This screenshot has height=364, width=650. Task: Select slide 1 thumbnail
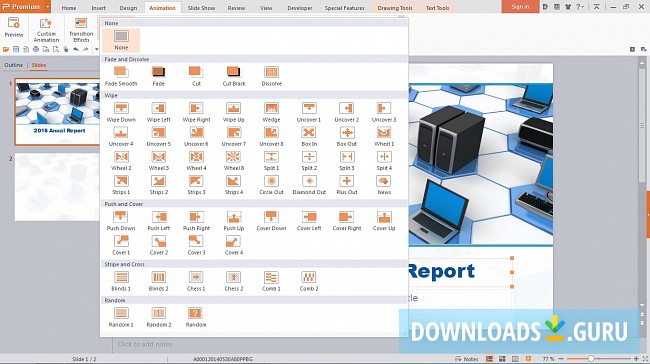[57, 112]
